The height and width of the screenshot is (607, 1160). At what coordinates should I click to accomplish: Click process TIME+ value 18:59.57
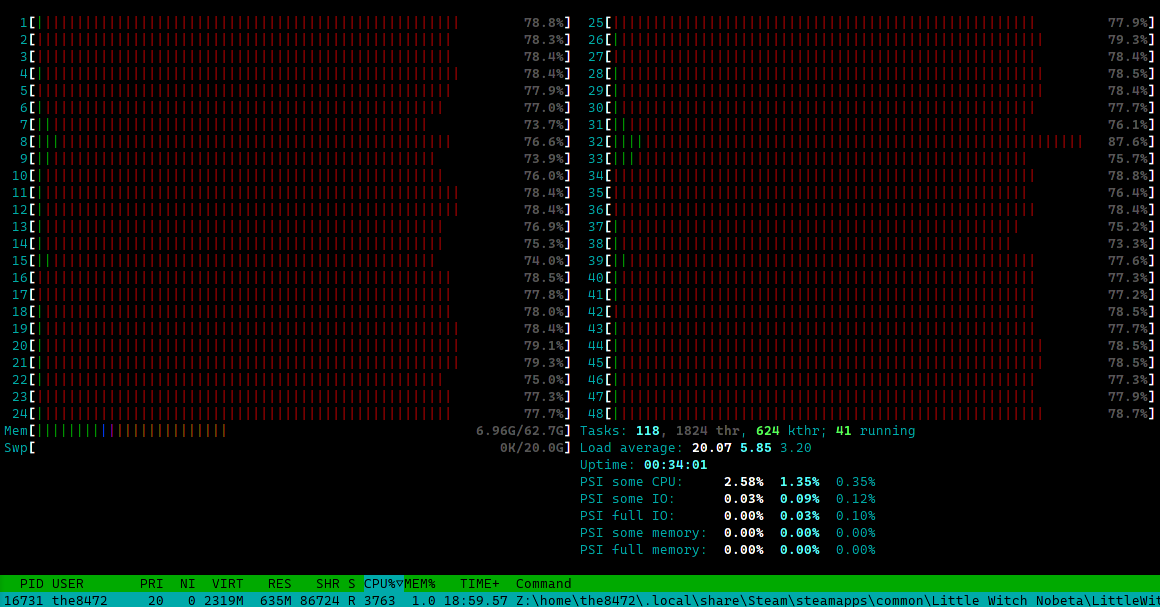coord(476,600)
